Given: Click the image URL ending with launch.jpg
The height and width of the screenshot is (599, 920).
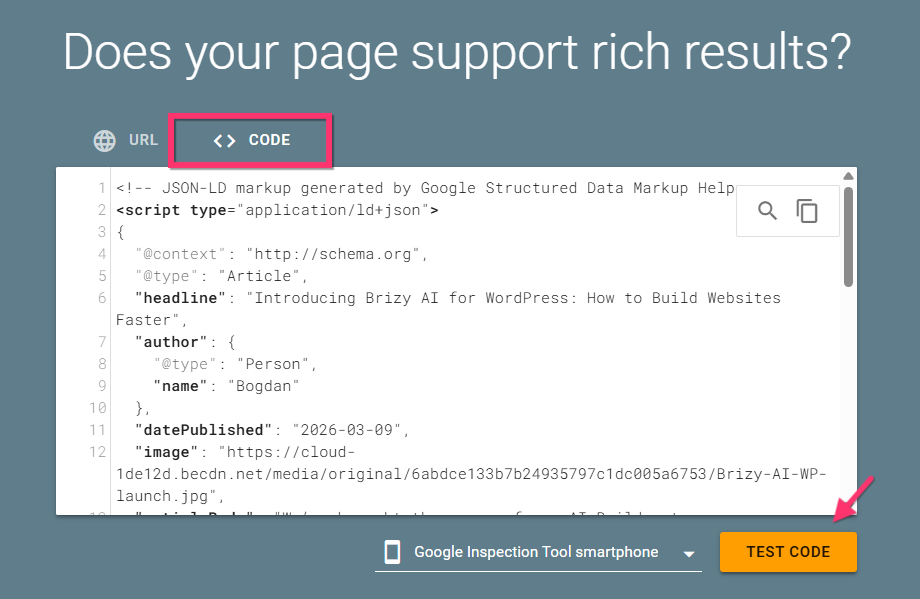Looking at the screenshot, I should tap(471, 474).
